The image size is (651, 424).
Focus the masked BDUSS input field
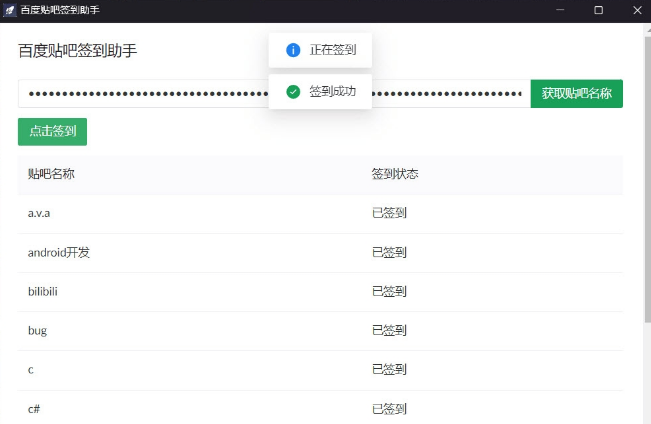[274, 93]
